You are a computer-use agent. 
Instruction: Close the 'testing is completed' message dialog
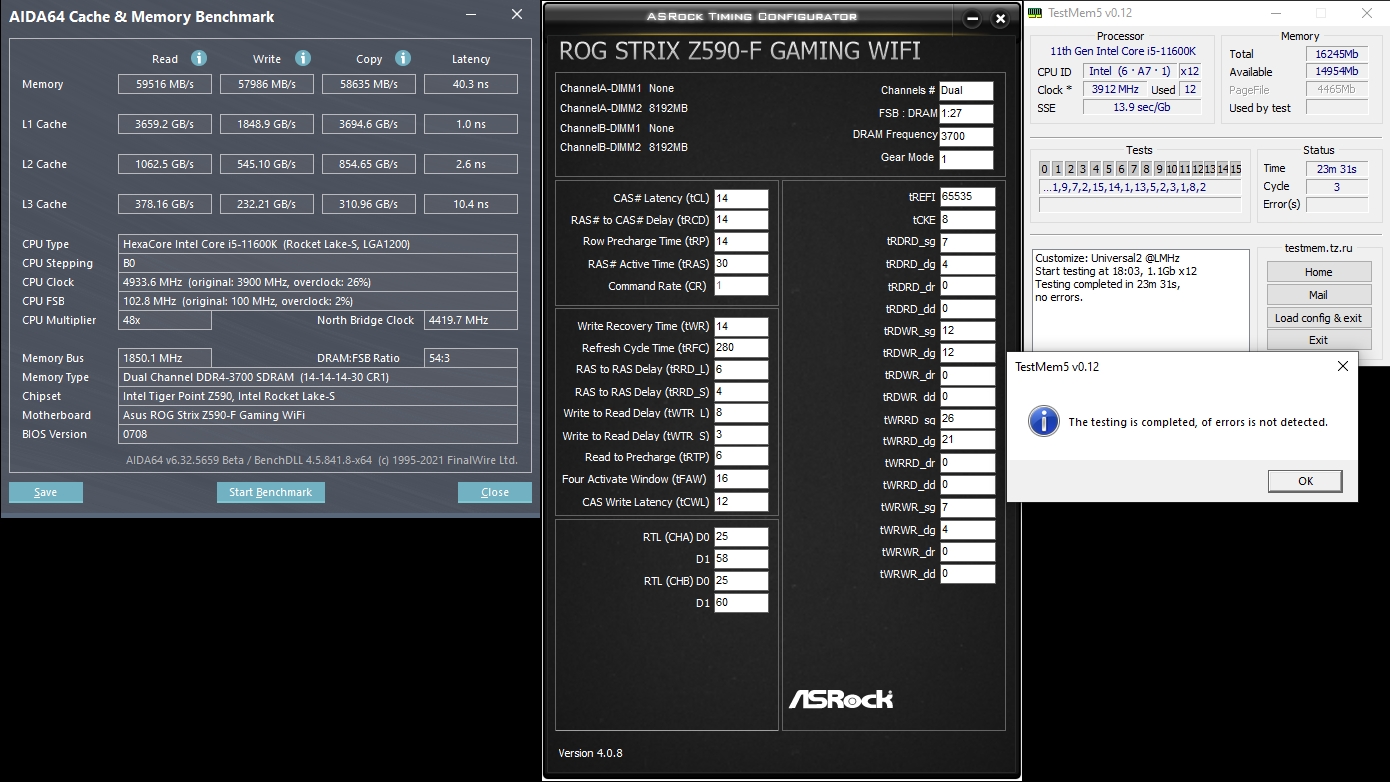(x=1342, y=367)
